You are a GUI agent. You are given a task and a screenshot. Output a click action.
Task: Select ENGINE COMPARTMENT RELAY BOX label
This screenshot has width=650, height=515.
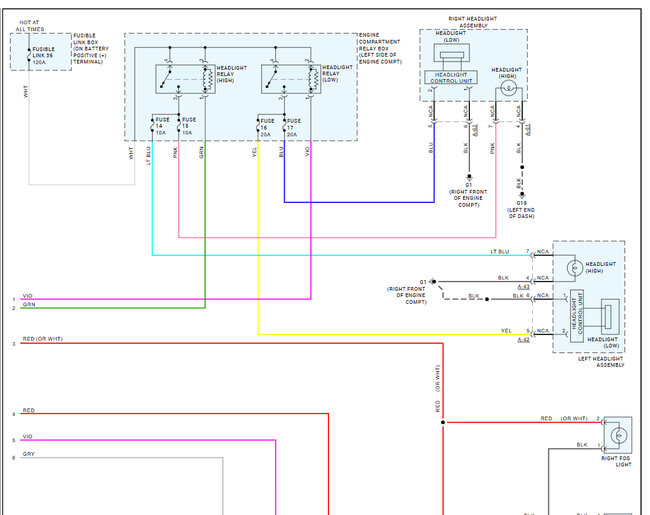coord(380,48)
